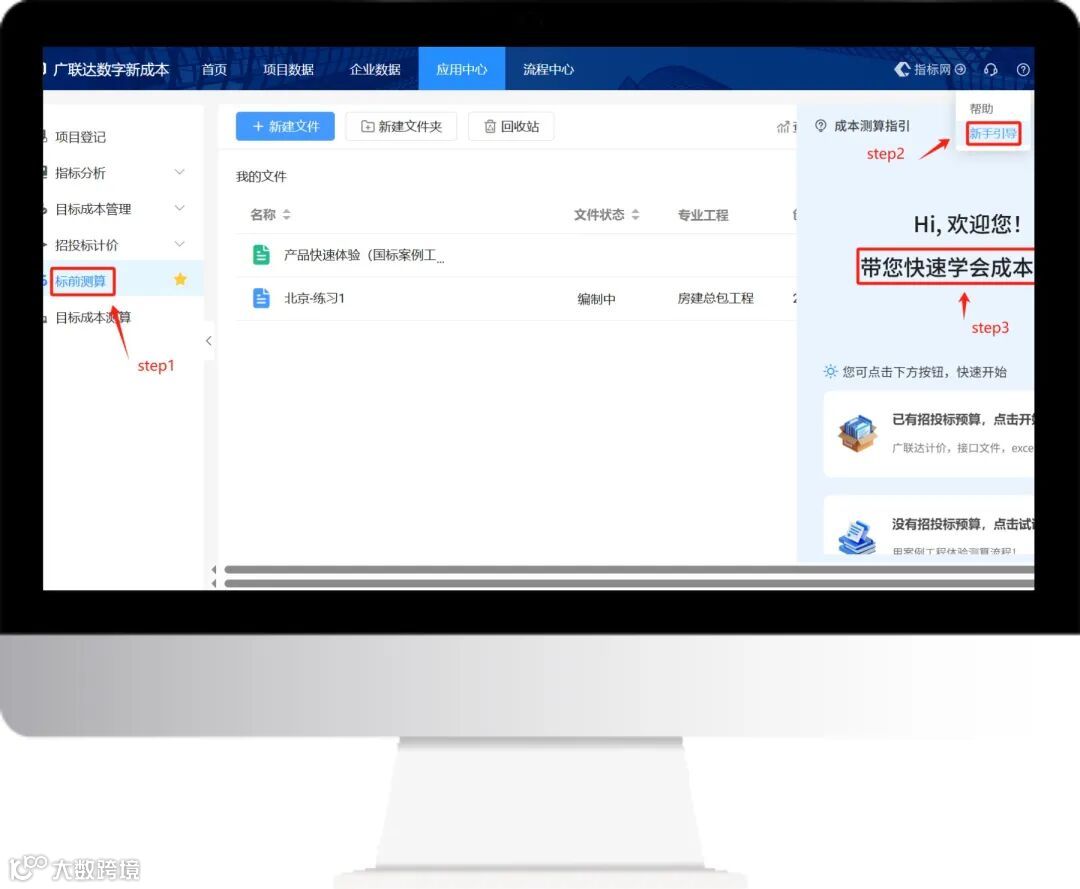Click 房建总包工程 cell
Image resolution: width=1080 pixels, height=889 pixels.
(x=716, y=298)
